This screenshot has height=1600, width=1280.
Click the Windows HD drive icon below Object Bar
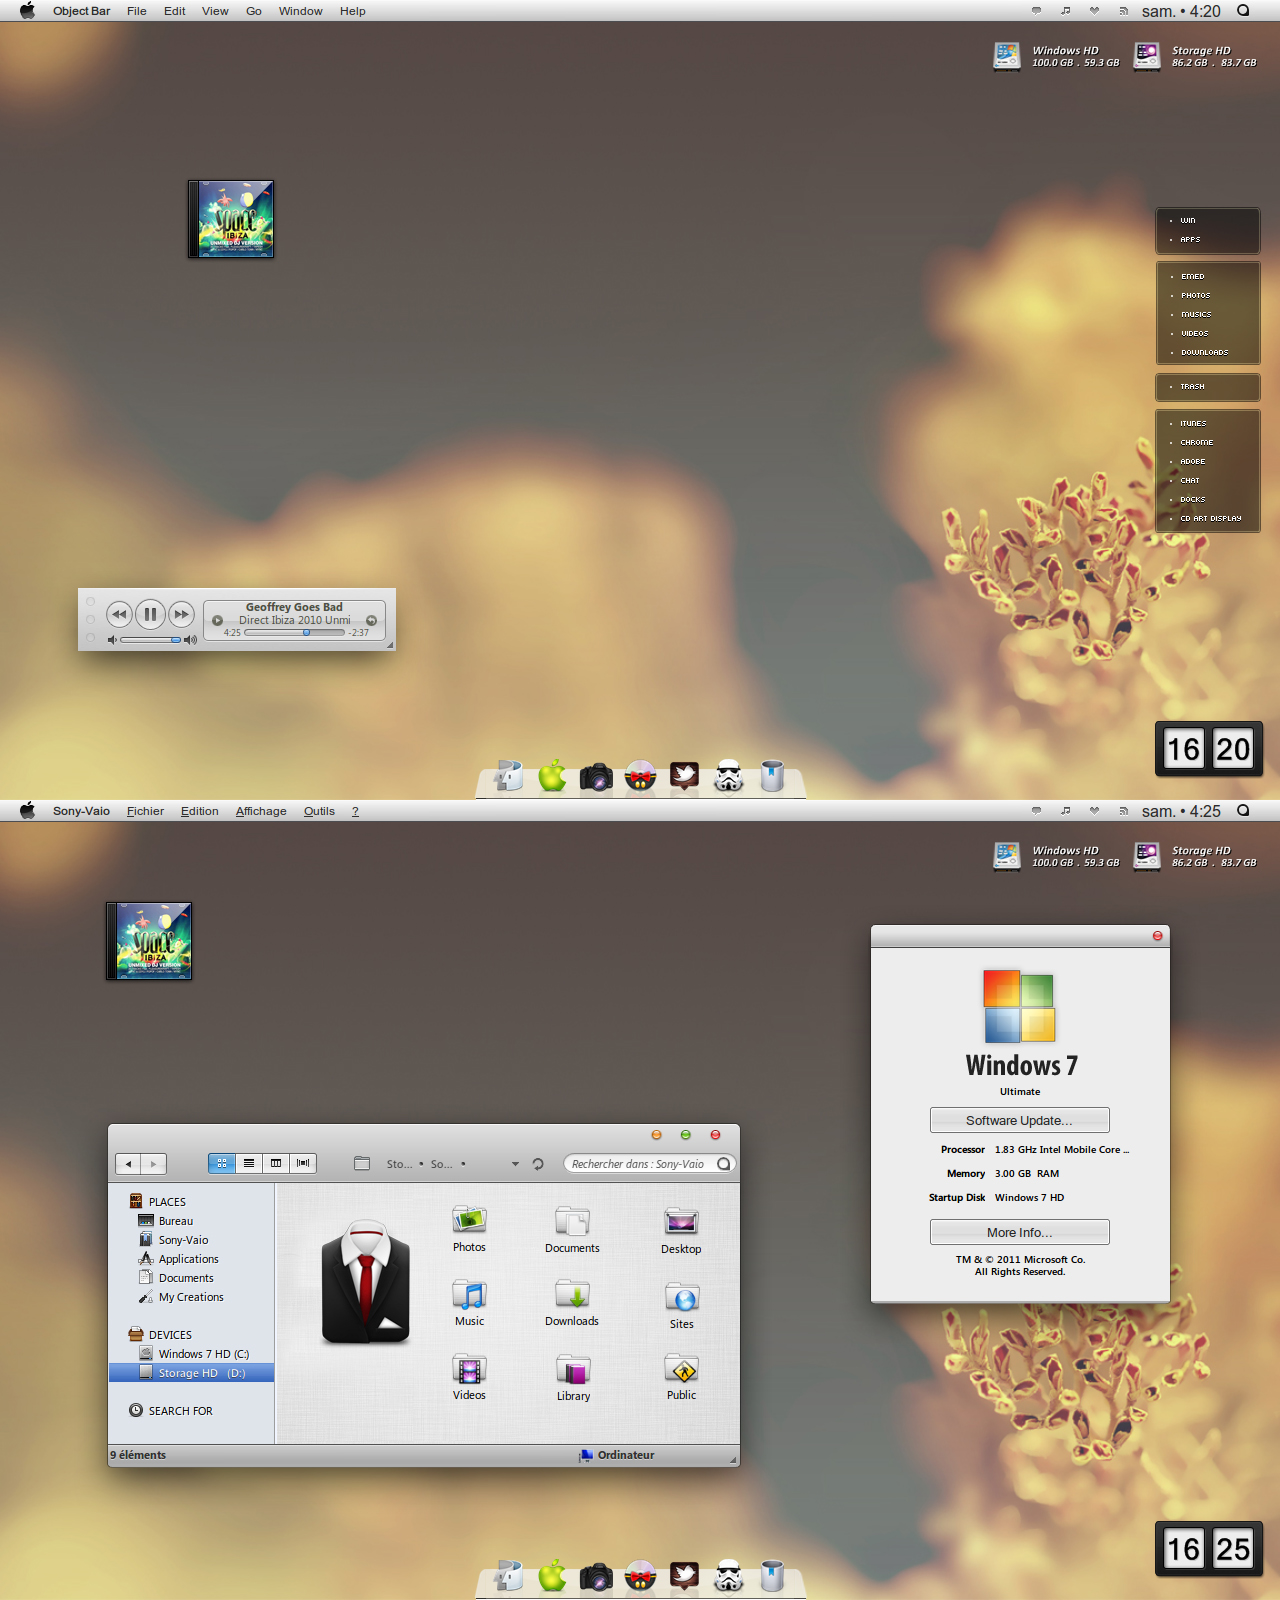point(1007,56)
